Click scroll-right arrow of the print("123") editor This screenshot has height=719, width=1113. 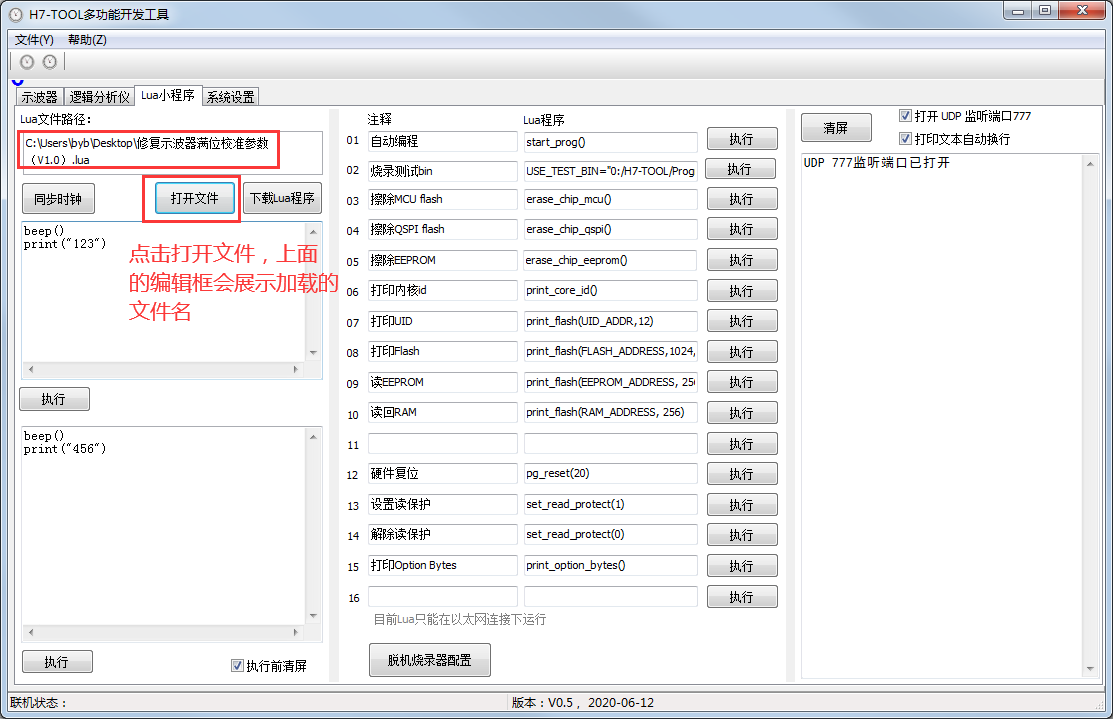296,369
